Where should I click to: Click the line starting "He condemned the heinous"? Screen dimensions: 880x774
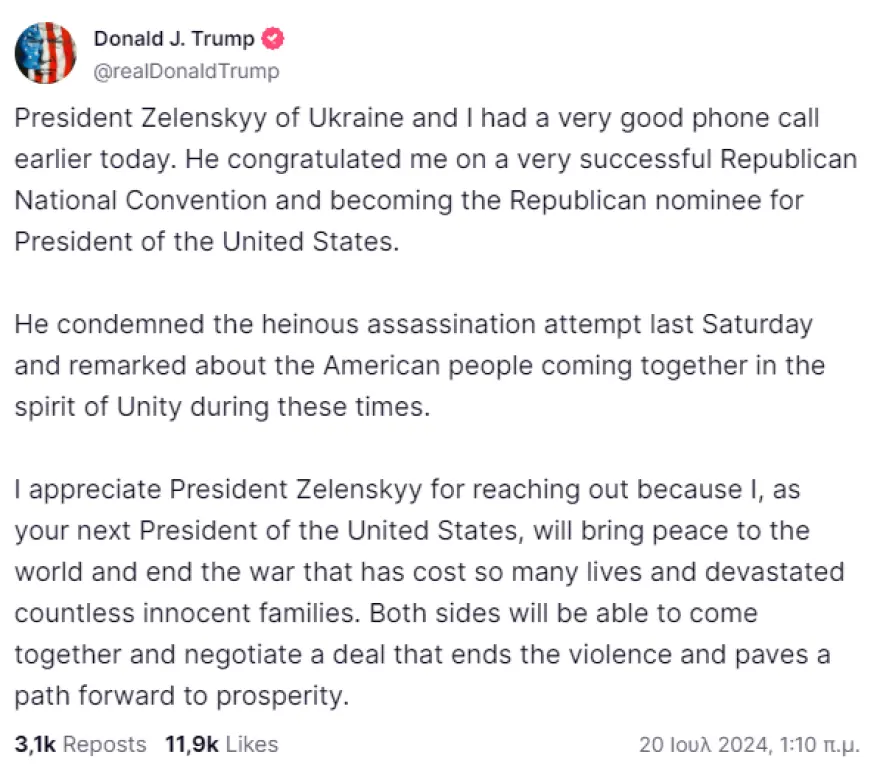pos(413,324)
